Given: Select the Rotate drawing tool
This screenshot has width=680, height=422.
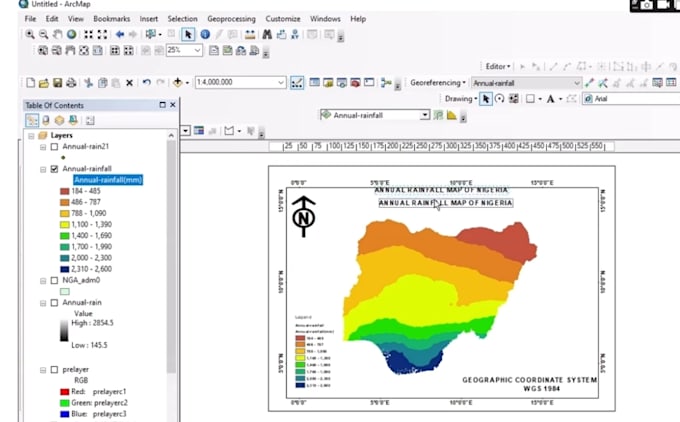Looking at the screenshot, I should pos(500,99).
